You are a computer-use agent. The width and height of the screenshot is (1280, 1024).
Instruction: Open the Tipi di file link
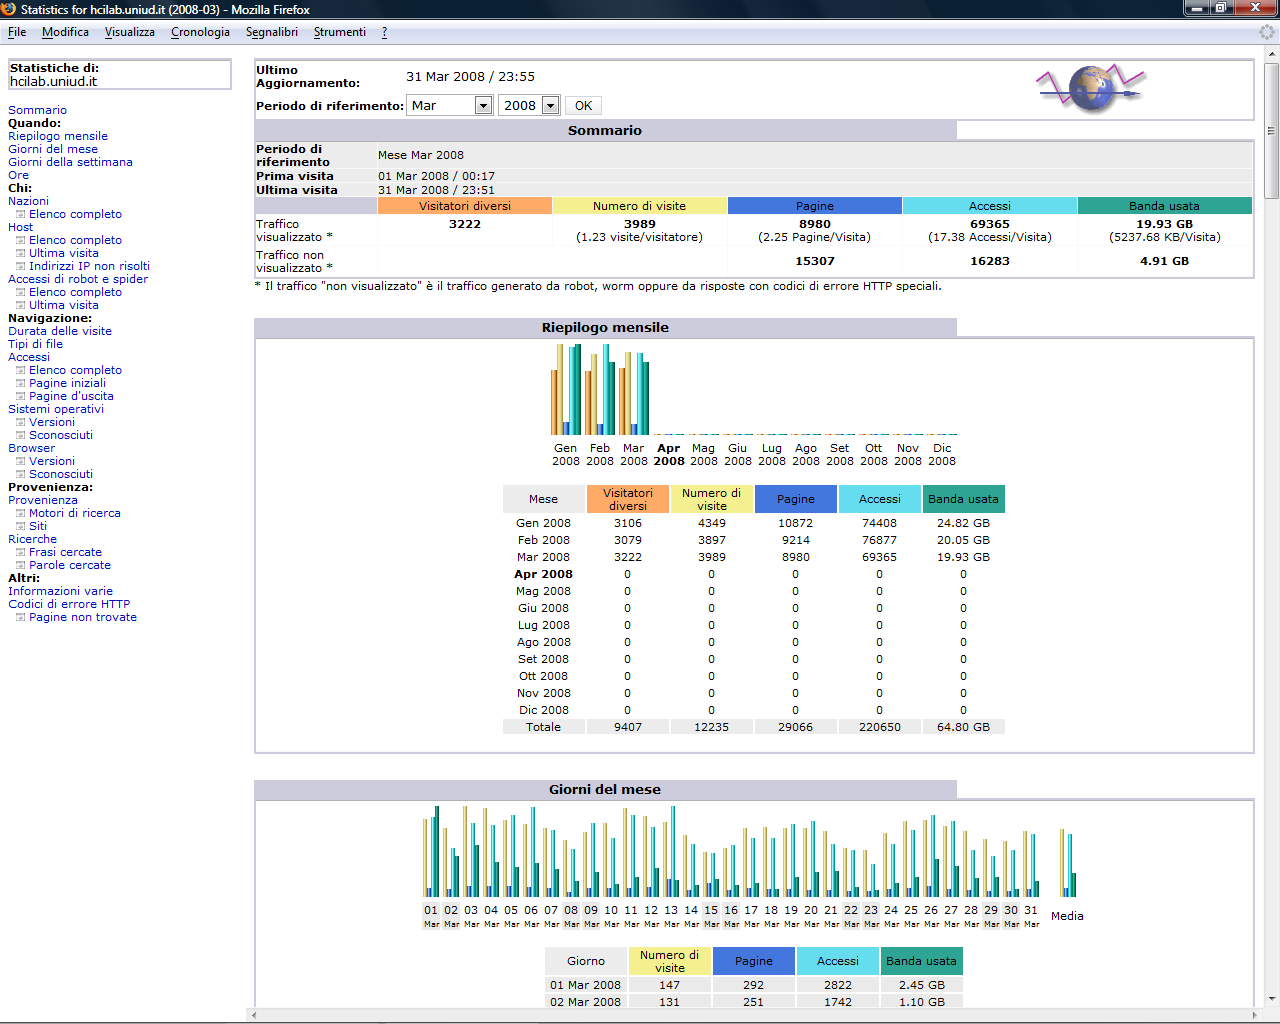[35, 344]
